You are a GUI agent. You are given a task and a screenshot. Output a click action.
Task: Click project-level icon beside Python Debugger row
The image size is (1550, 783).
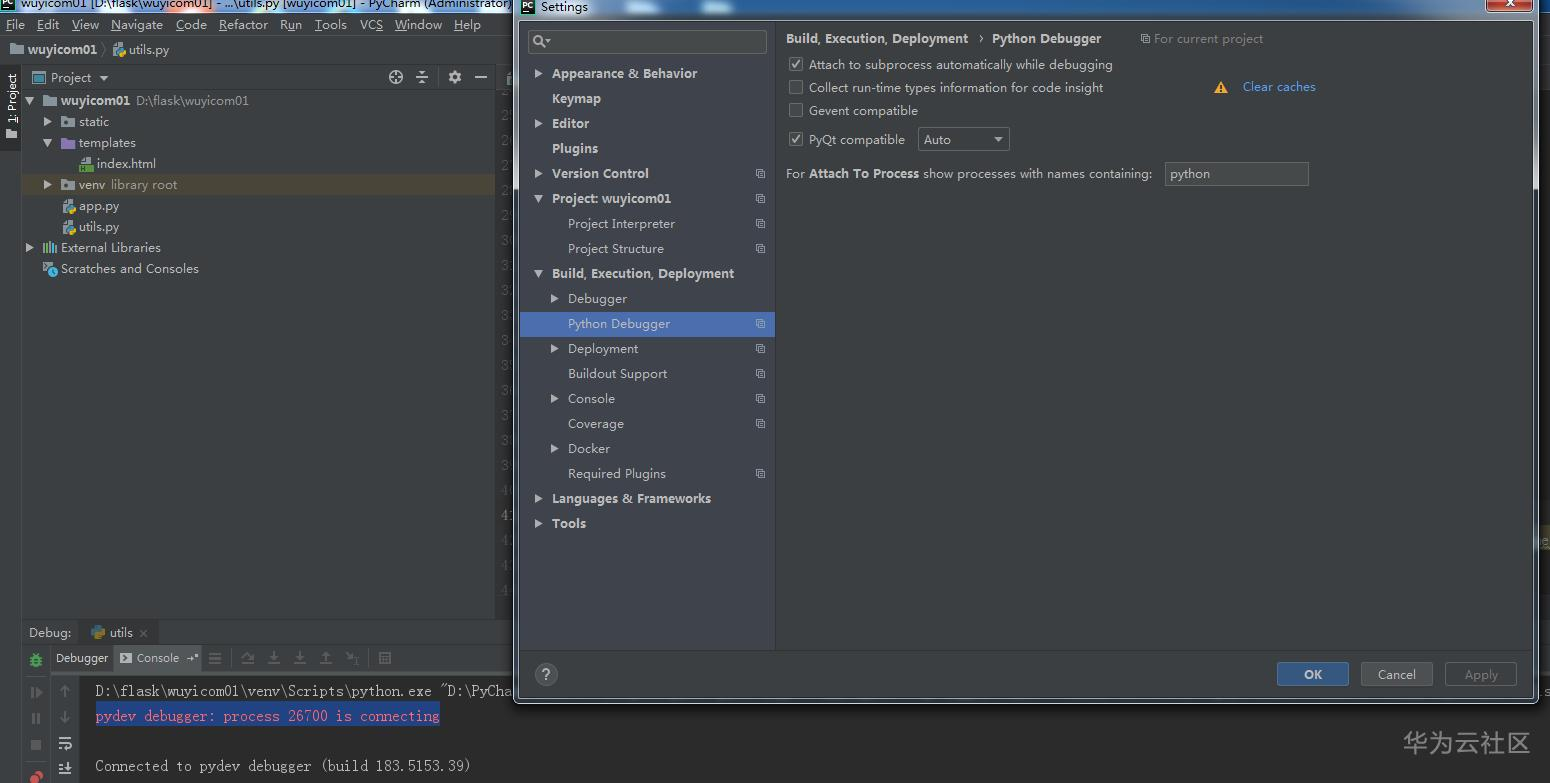click(x=760, y=324)
